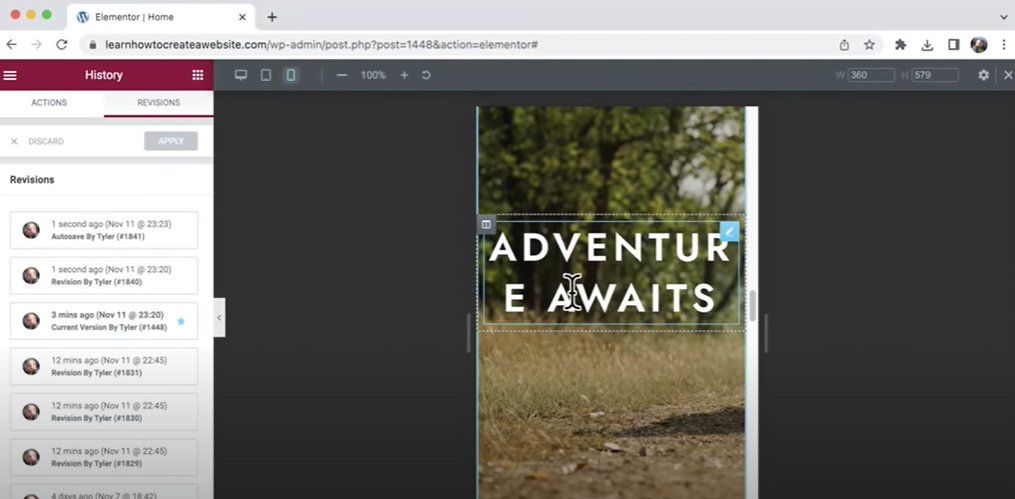Reset the preview zoom level
The width and height of the screenshot is (1015, 499).
pos(426,75)
